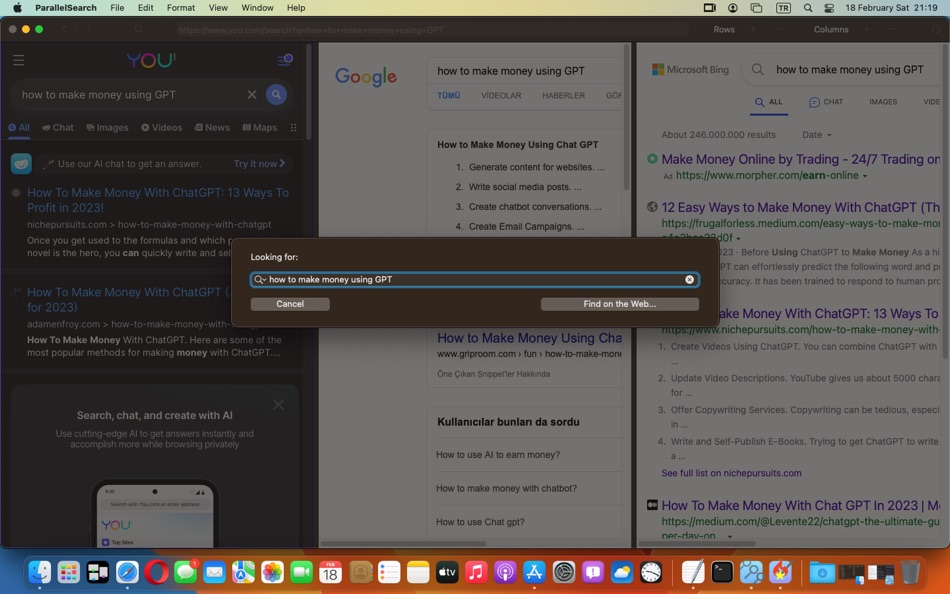Switch to You.com Images tab
This screenshot has height=594, width=950.
[107, 127]
